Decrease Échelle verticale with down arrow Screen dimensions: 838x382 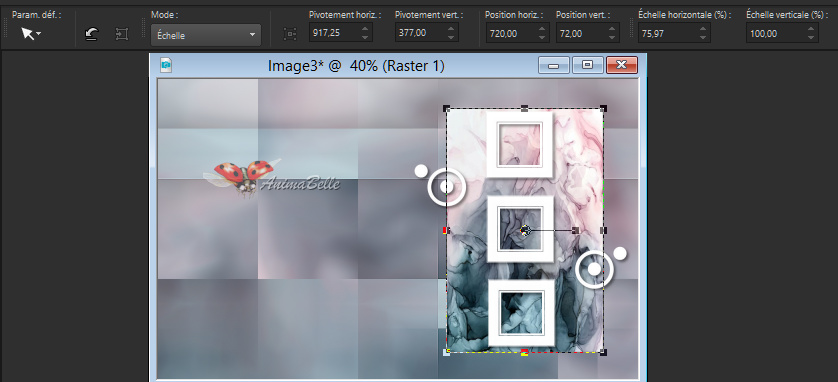(811, 38)
